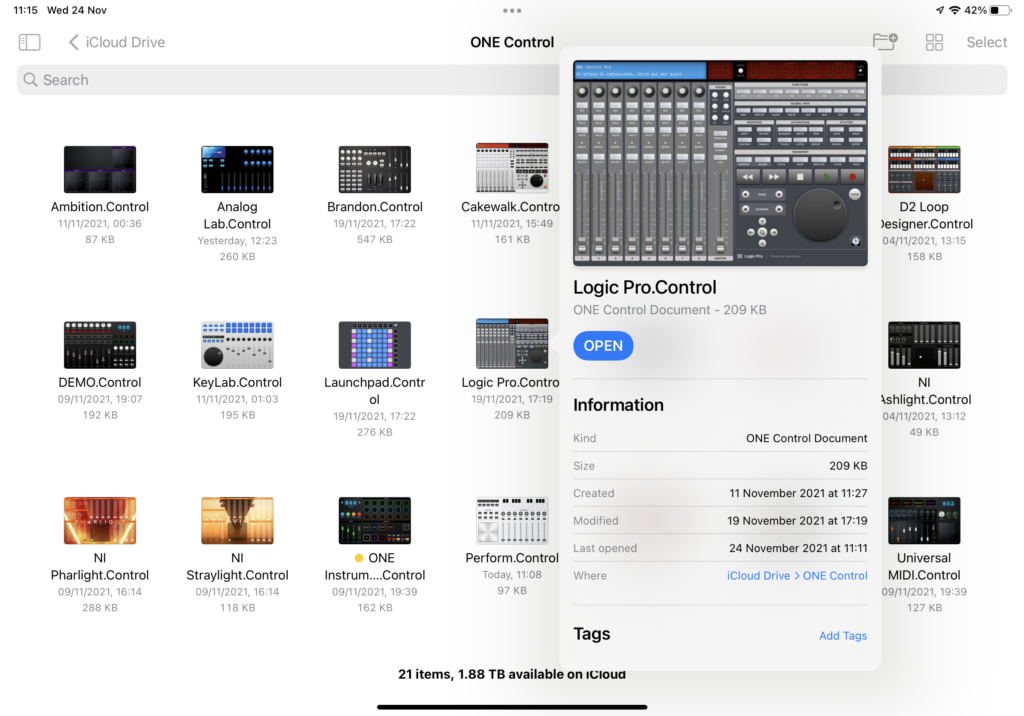The image size is (1024, 716).
Task: Create a new folder using folder-plus icon
Action: [x=884, y=42]
